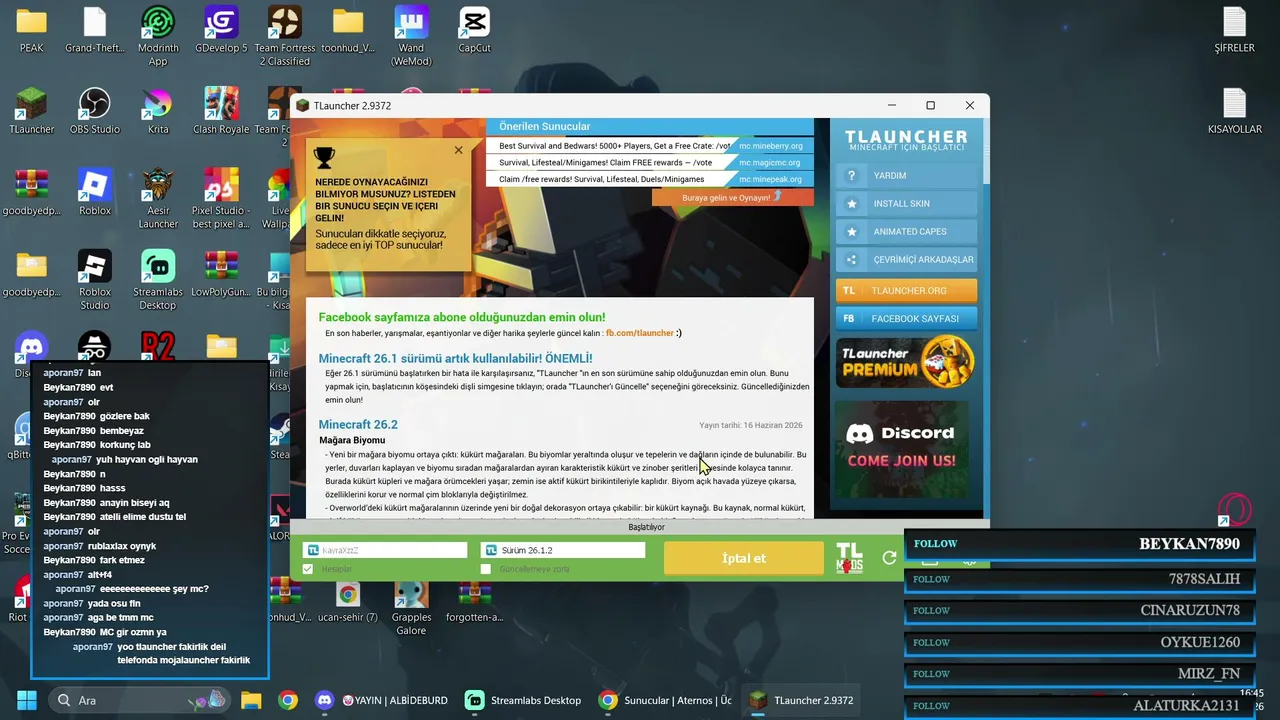
Task: Select the mc.magicmc.org server address
Action: point(770,163)
